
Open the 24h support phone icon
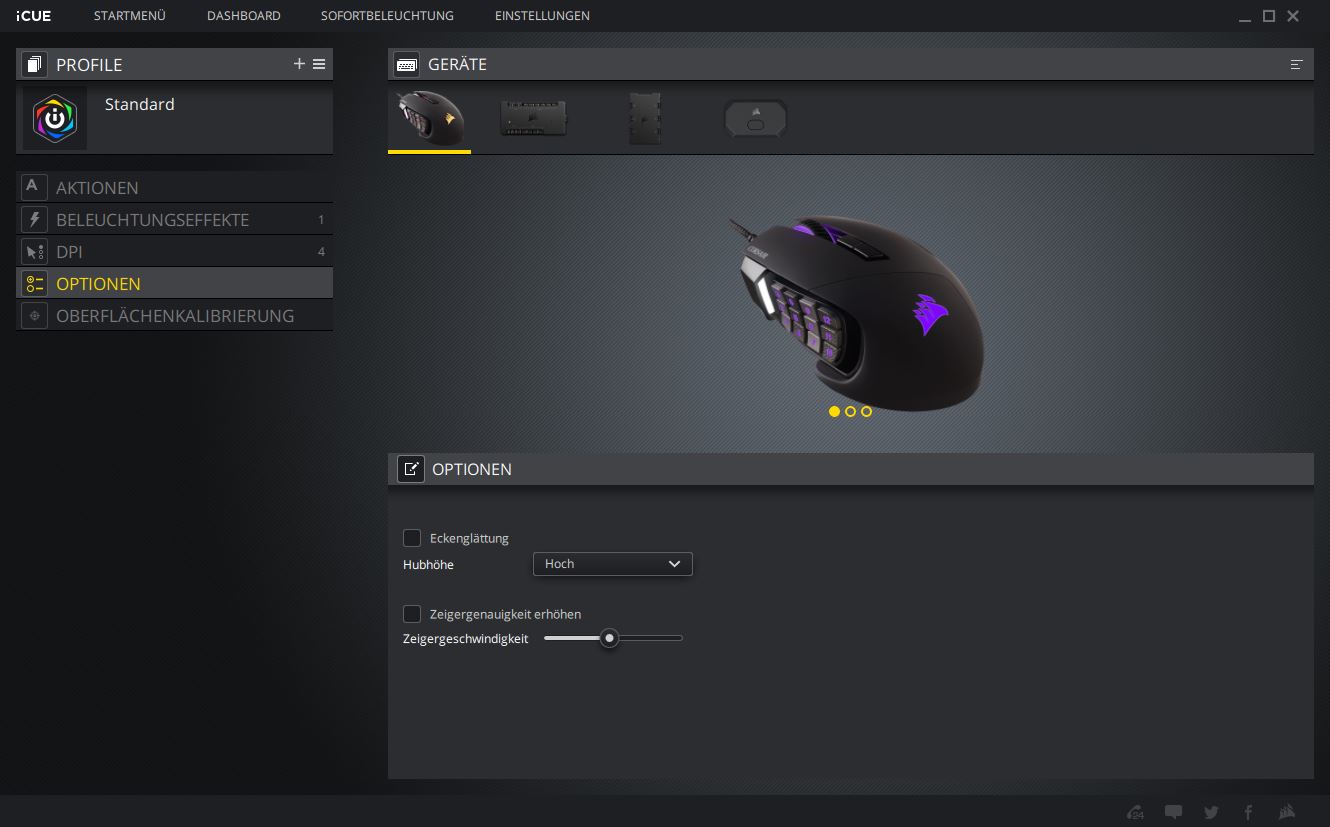click(x=1135, y=812)
